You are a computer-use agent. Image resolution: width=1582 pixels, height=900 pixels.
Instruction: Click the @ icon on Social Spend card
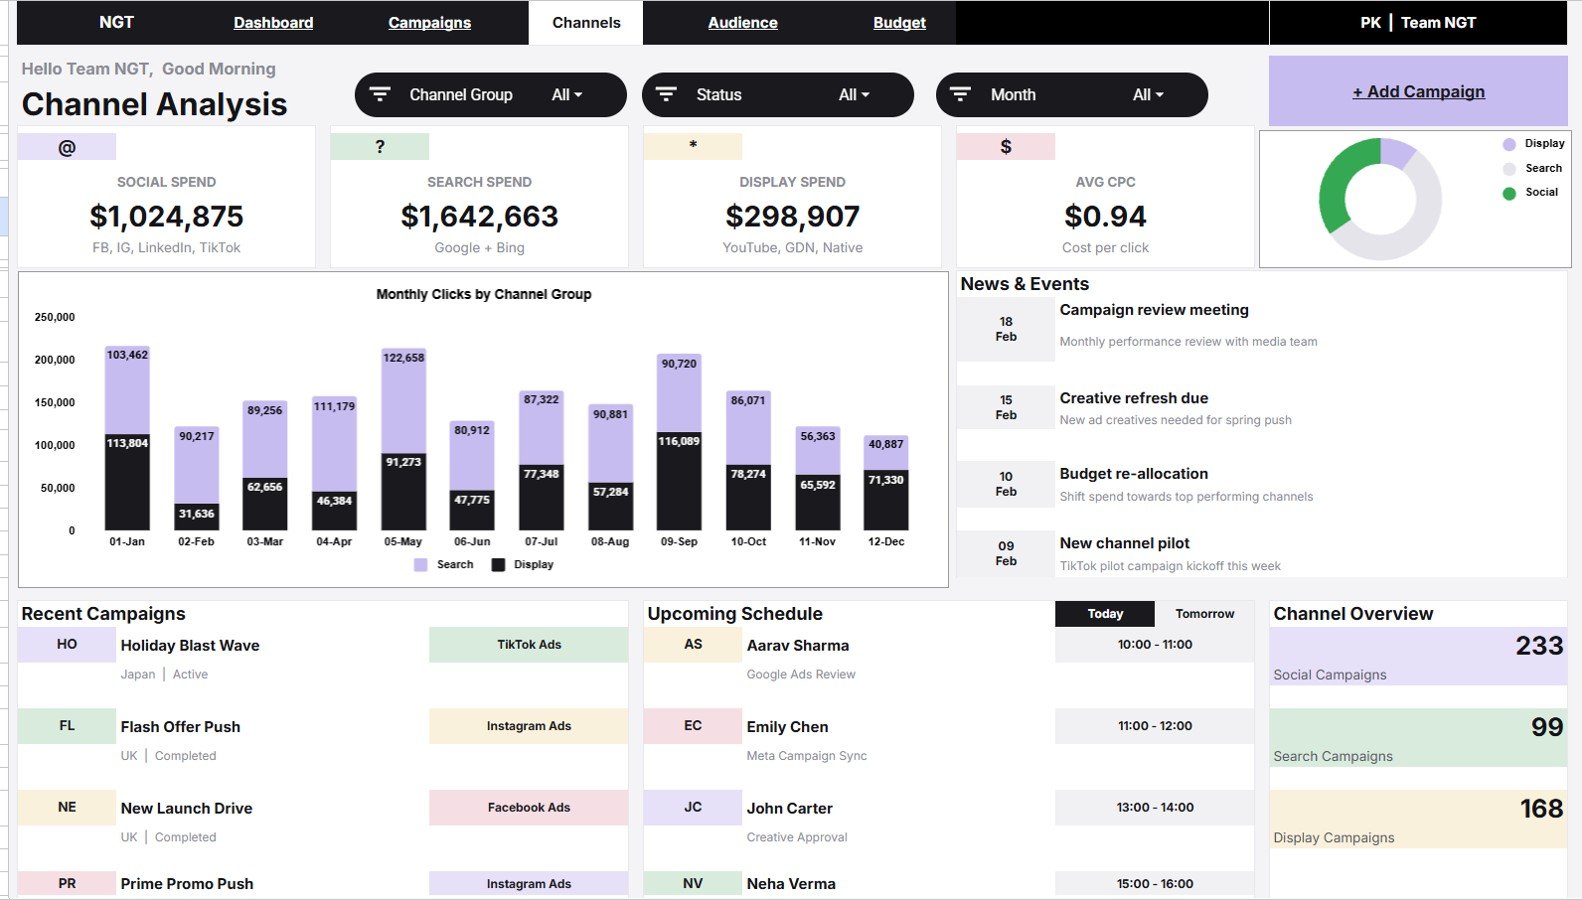67,147
